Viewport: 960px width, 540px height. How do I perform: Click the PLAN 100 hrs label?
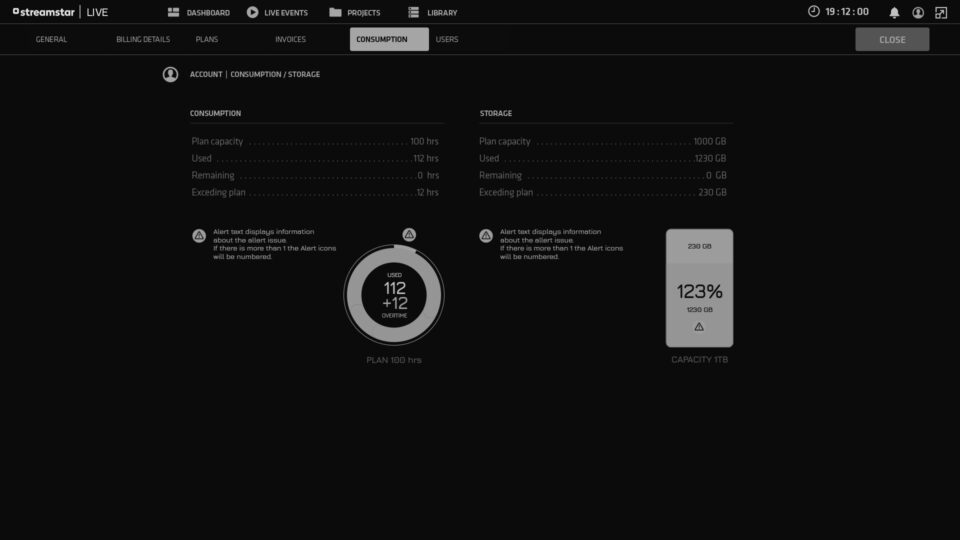pos(394,360)
